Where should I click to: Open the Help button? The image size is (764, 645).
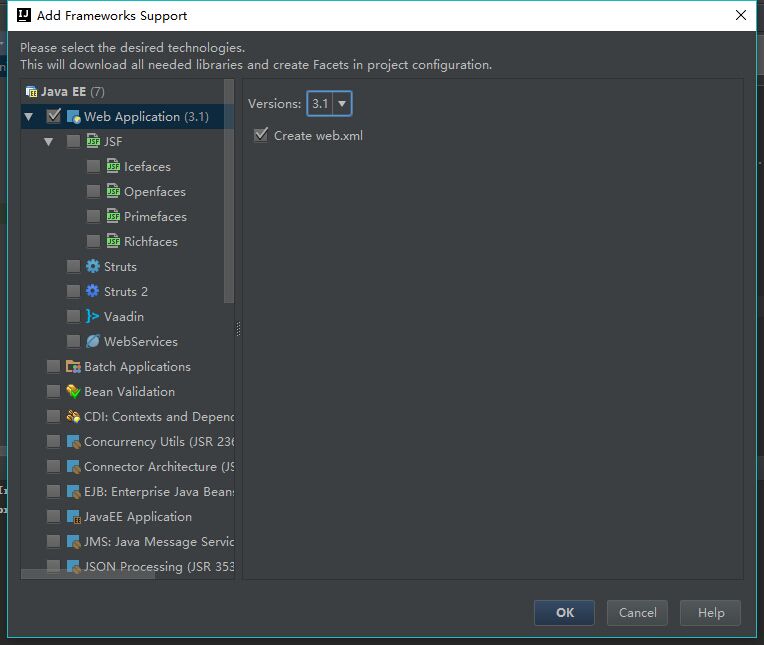point(710,612)
